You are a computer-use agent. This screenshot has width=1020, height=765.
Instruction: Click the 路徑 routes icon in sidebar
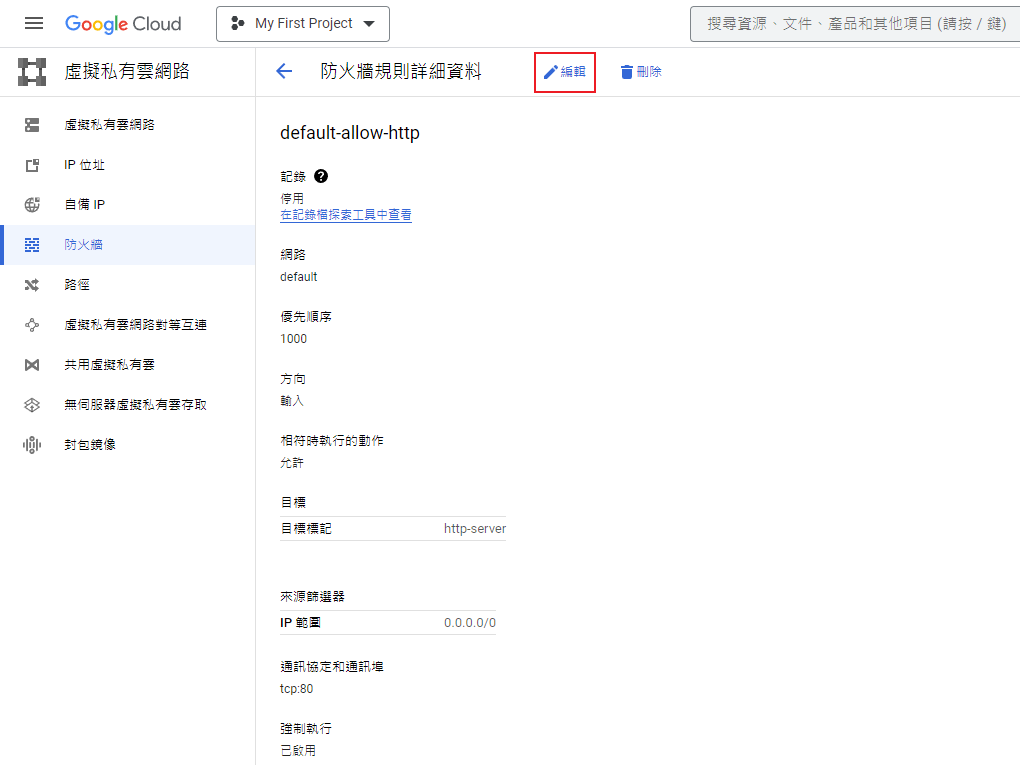[x=33, y=284]
